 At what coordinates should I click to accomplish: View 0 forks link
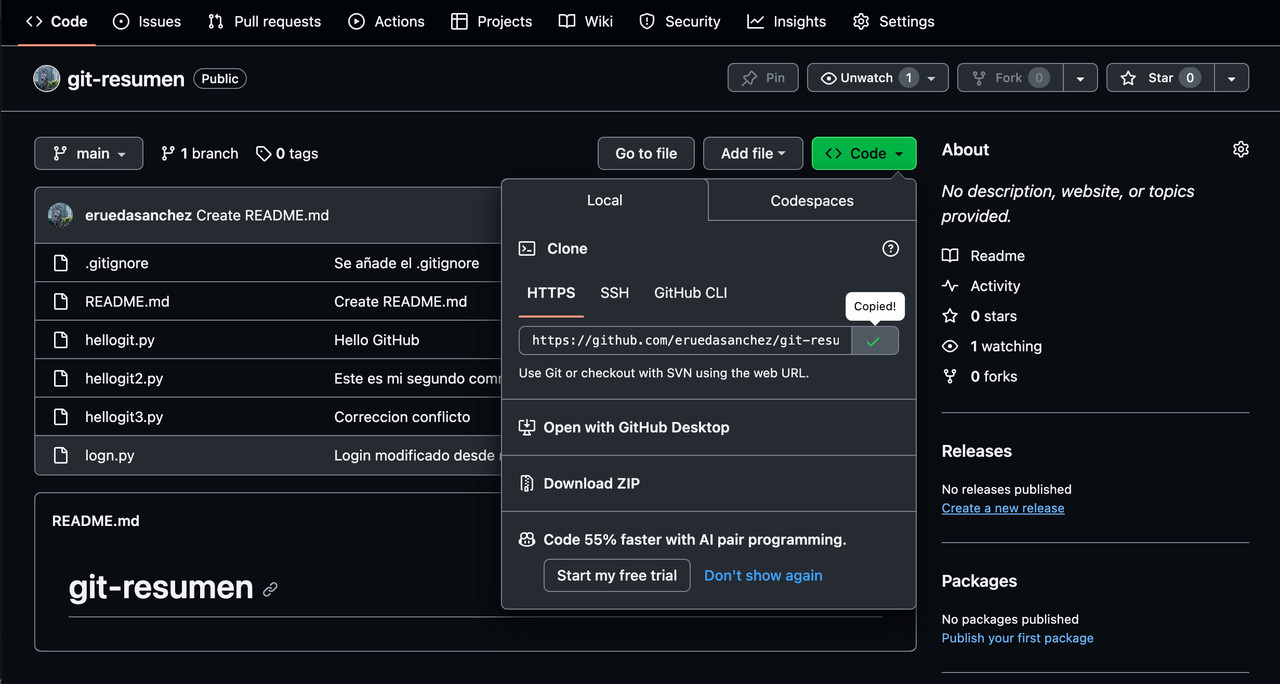coord(980,376)
